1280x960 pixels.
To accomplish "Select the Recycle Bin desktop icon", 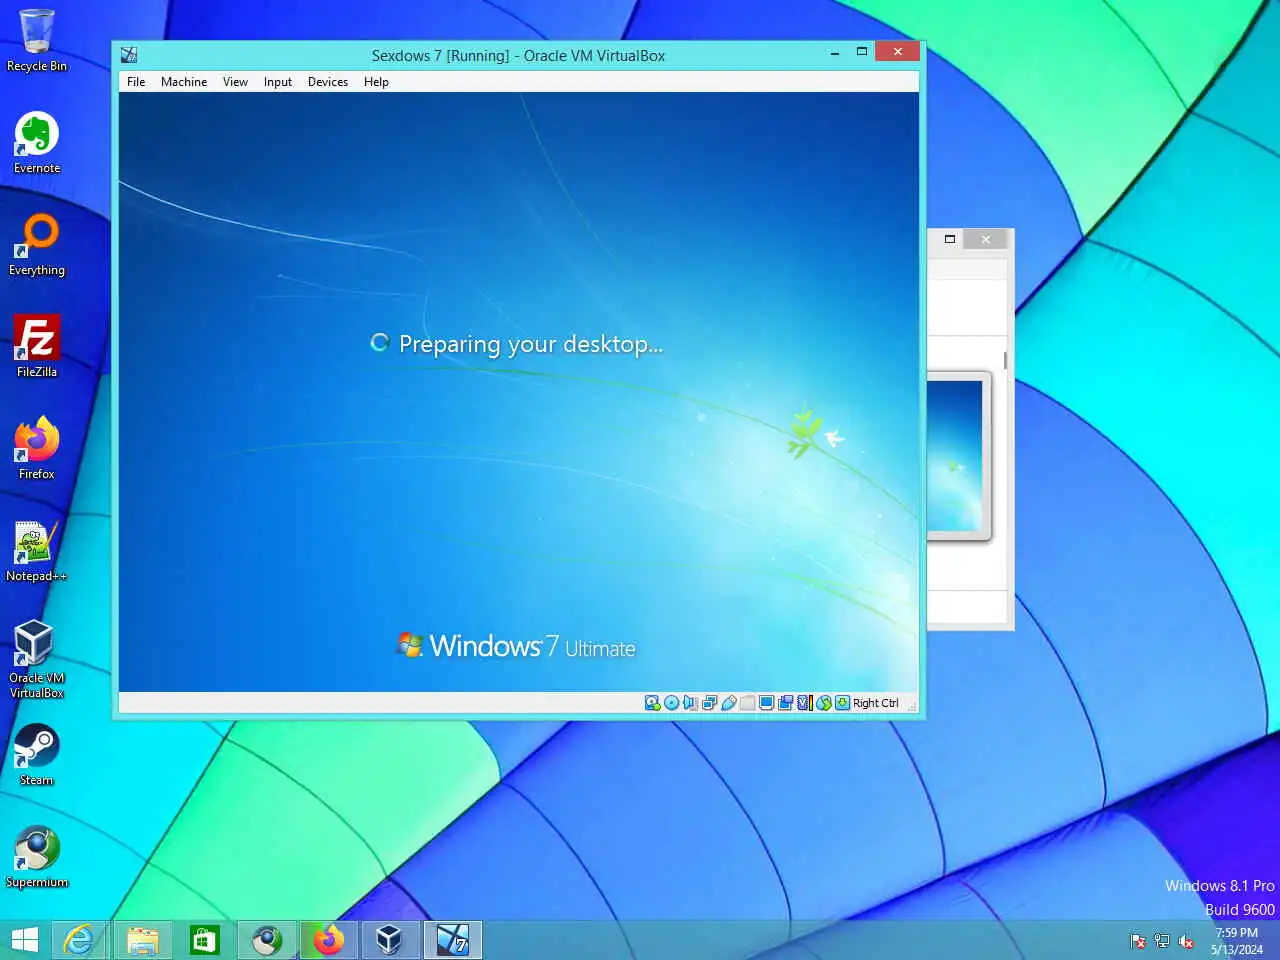I will pos(37,41).
